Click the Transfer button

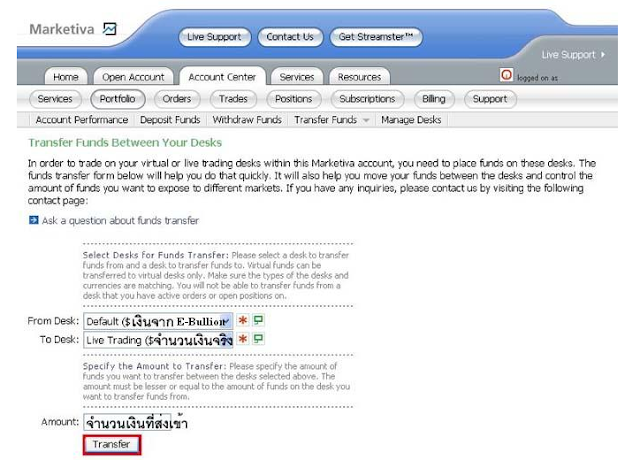point(112,444)
